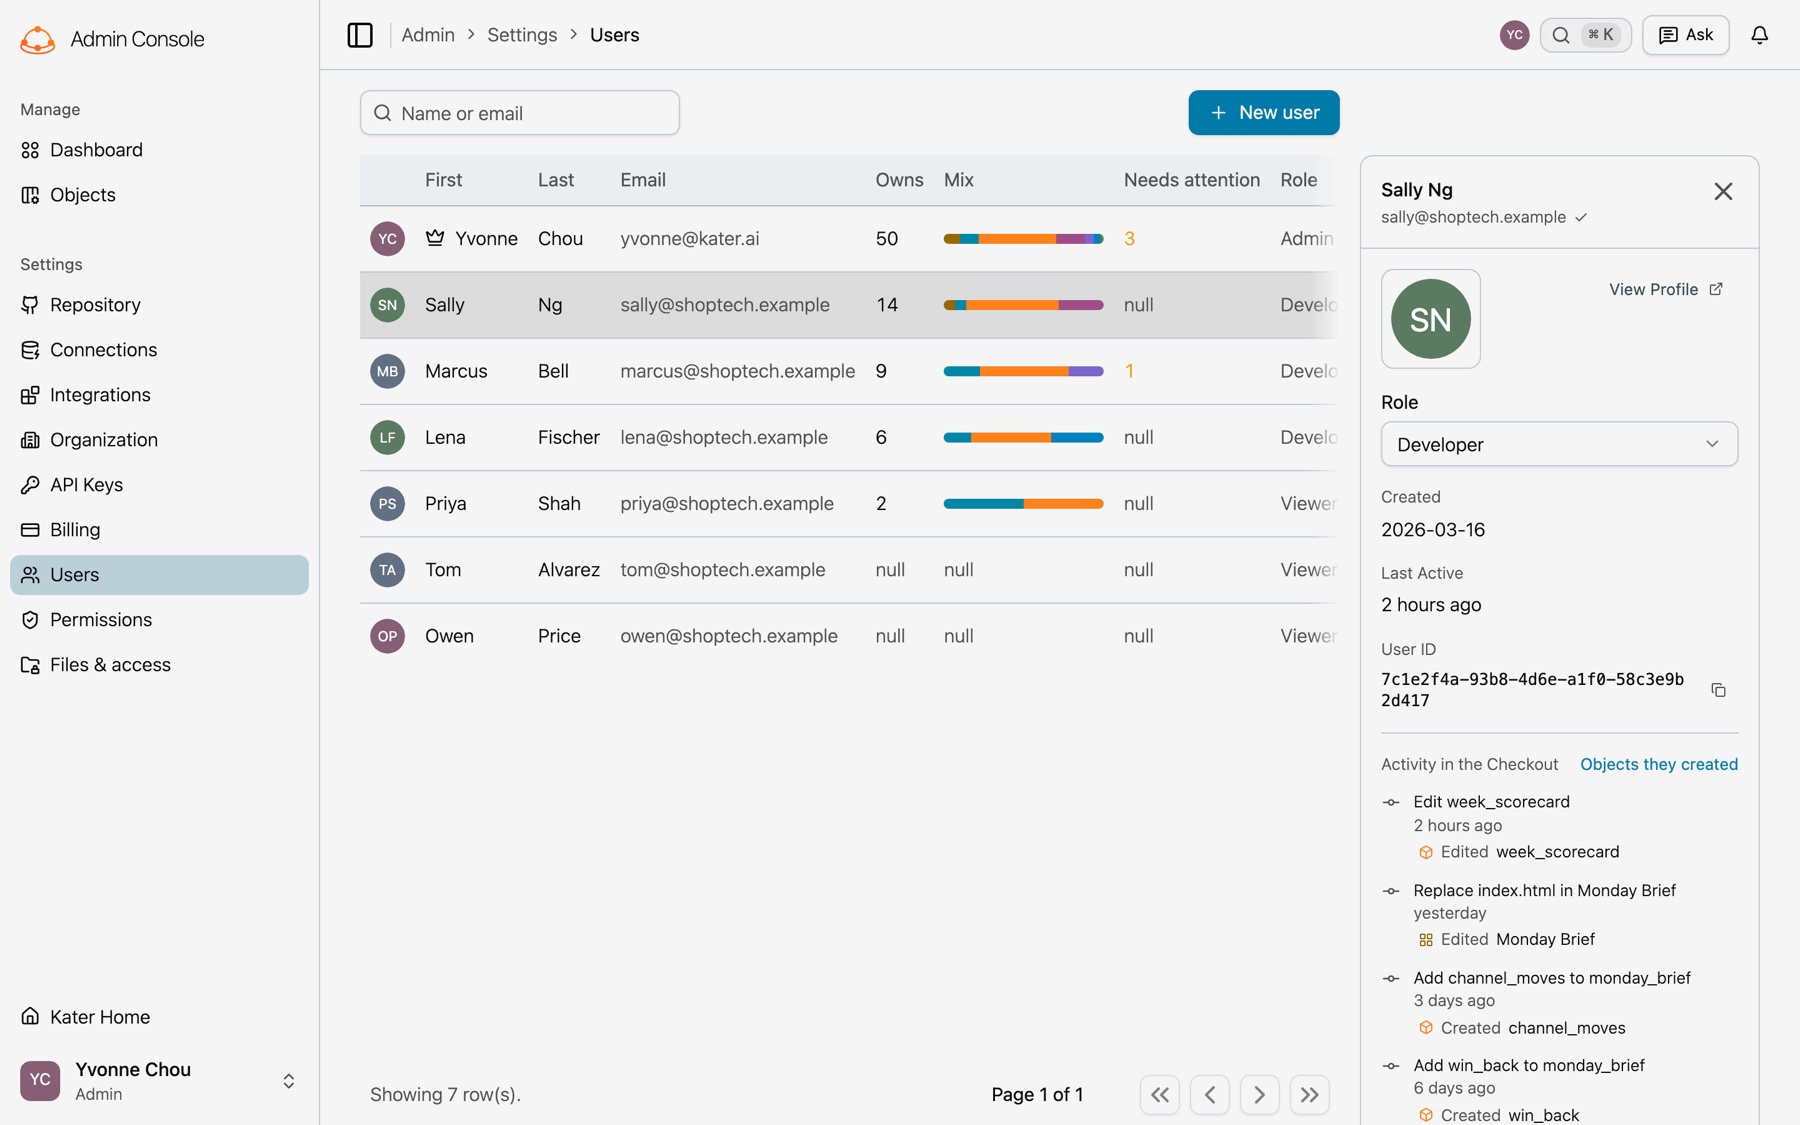Open Files & access settings
1800x1125 pixels.
click(159, 665)
